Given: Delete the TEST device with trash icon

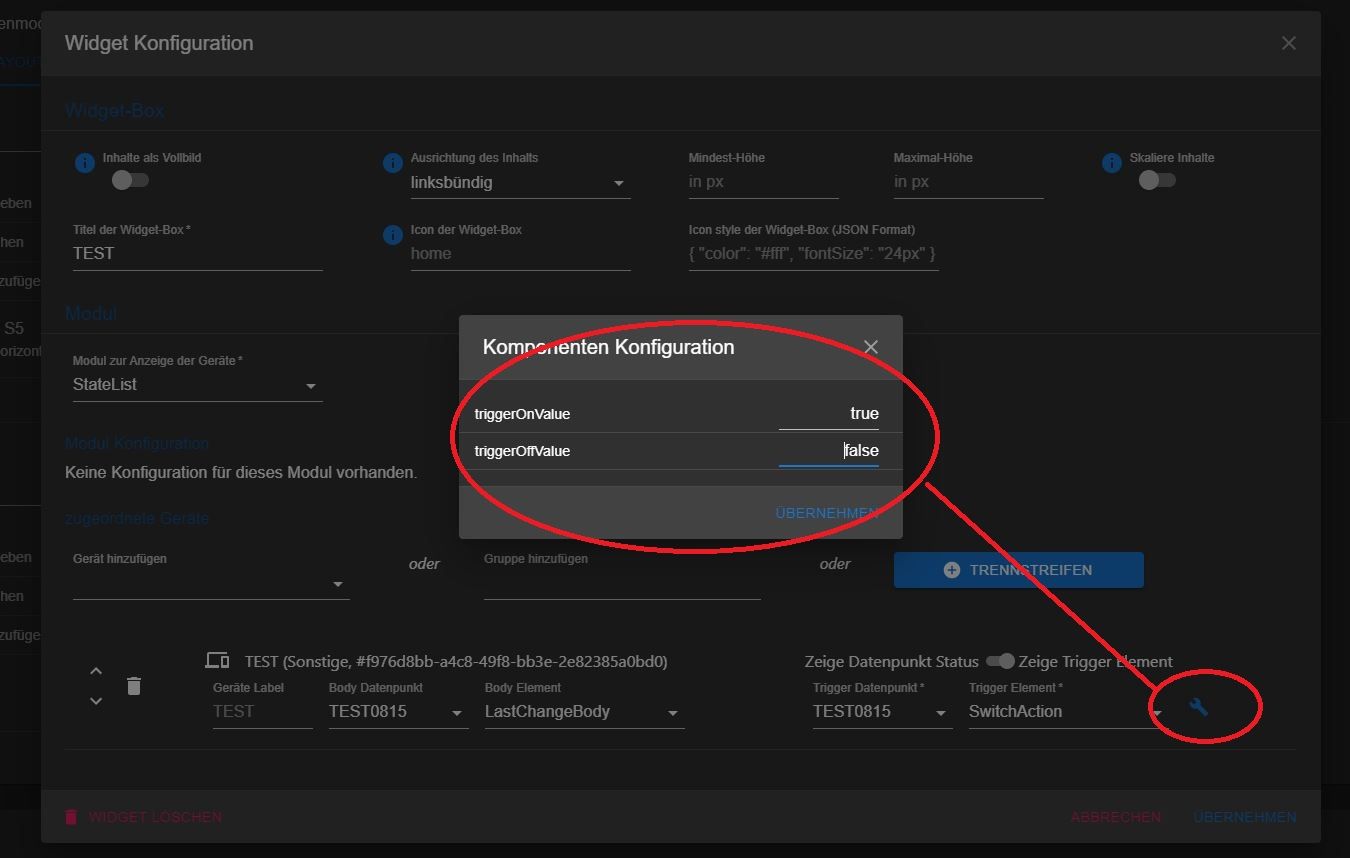Looking at the screenshot, I should [134, 686].
